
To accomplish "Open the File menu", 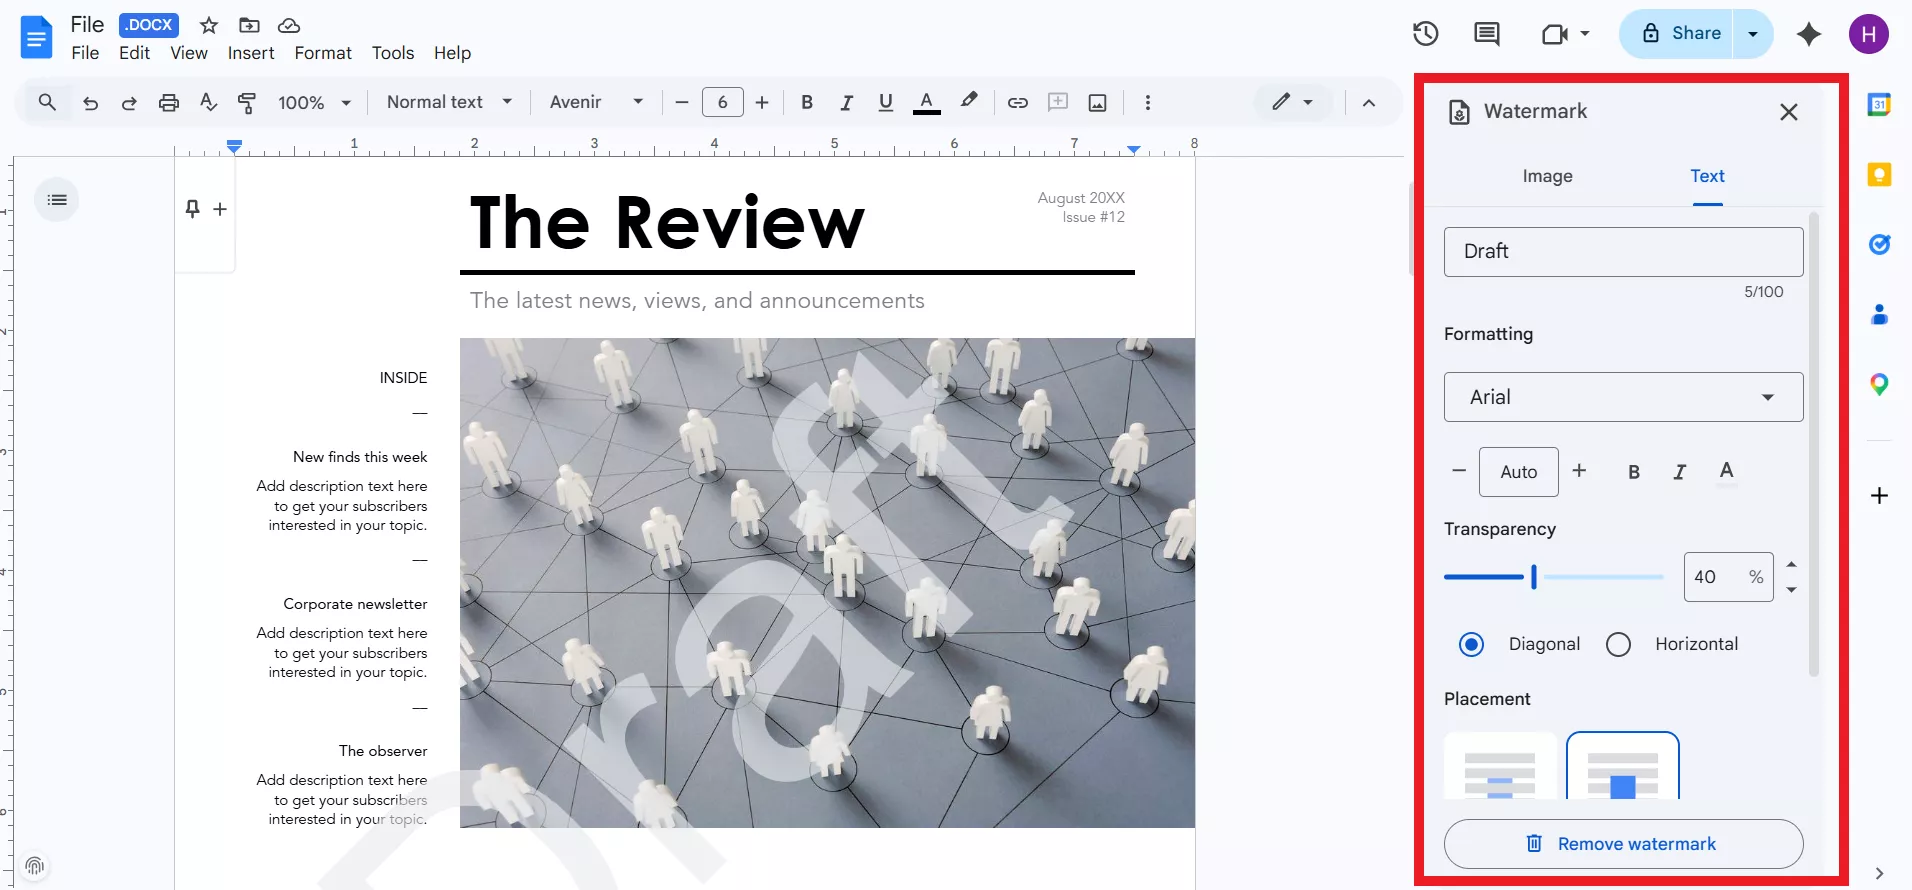I will click(x=85, y=53).
